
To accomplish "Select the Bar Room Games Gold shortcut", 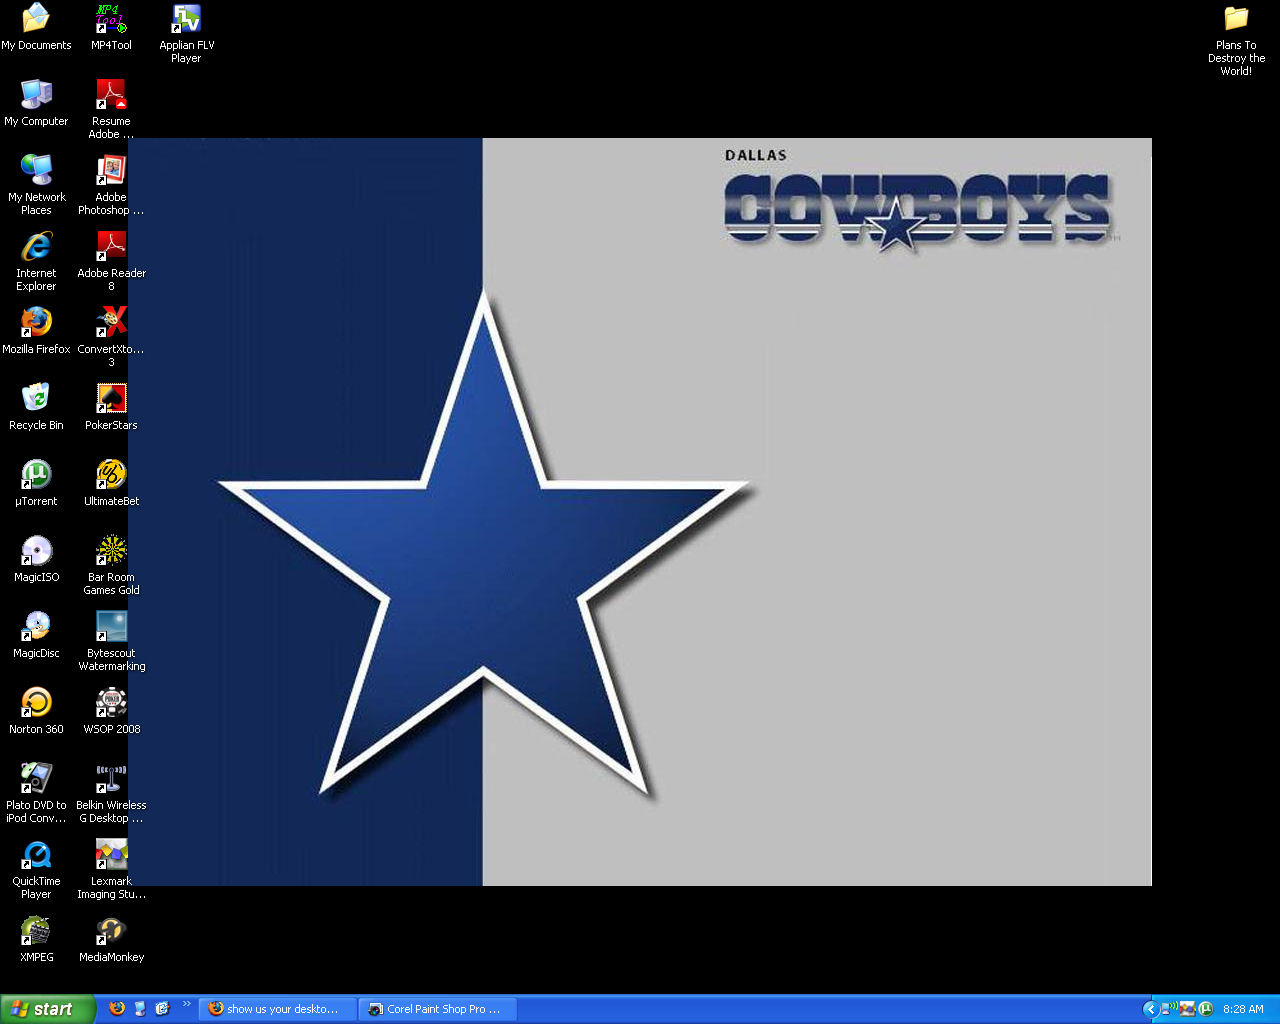I will [x=111, y=565].
